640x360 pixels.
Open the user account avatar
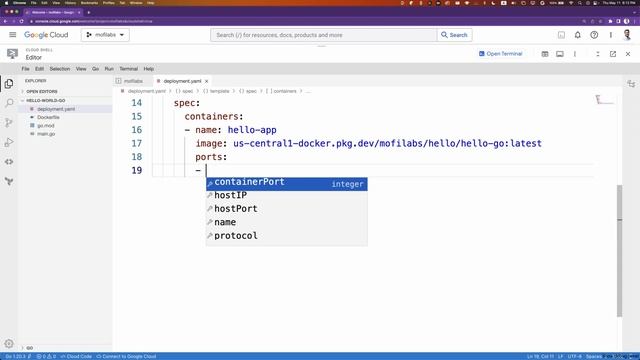pyautogui.click(x=627, y=35)
